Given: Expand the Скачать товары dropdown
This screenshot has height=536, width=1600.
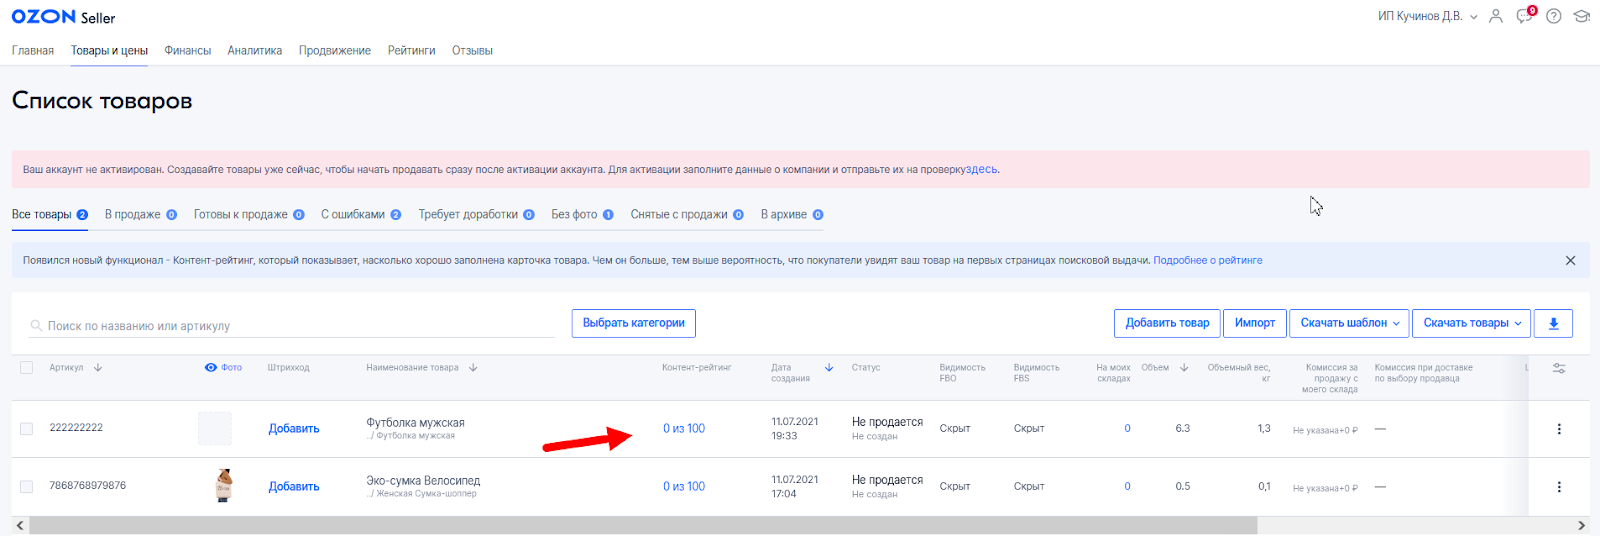Looking at the screenshot, I should coord(1472,323).
